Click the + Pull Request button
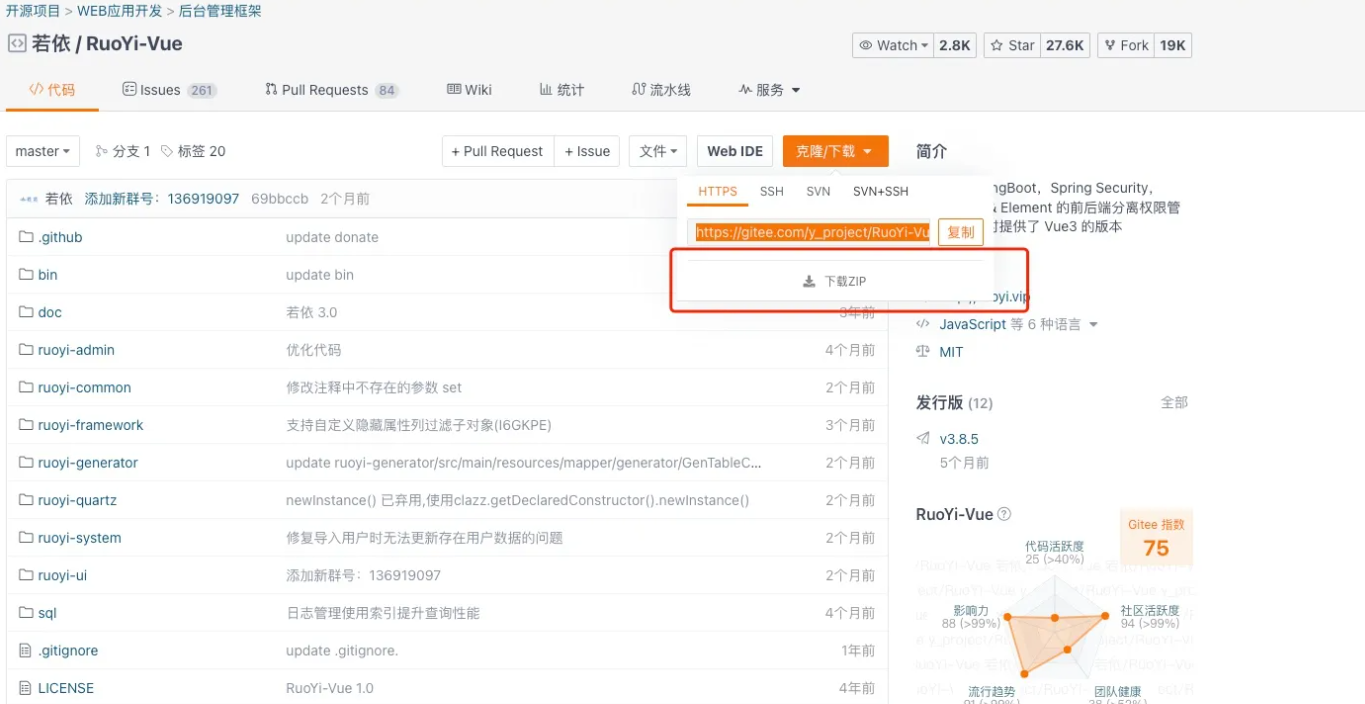Viewport: 1365px width, 704px height. (497, 151)
